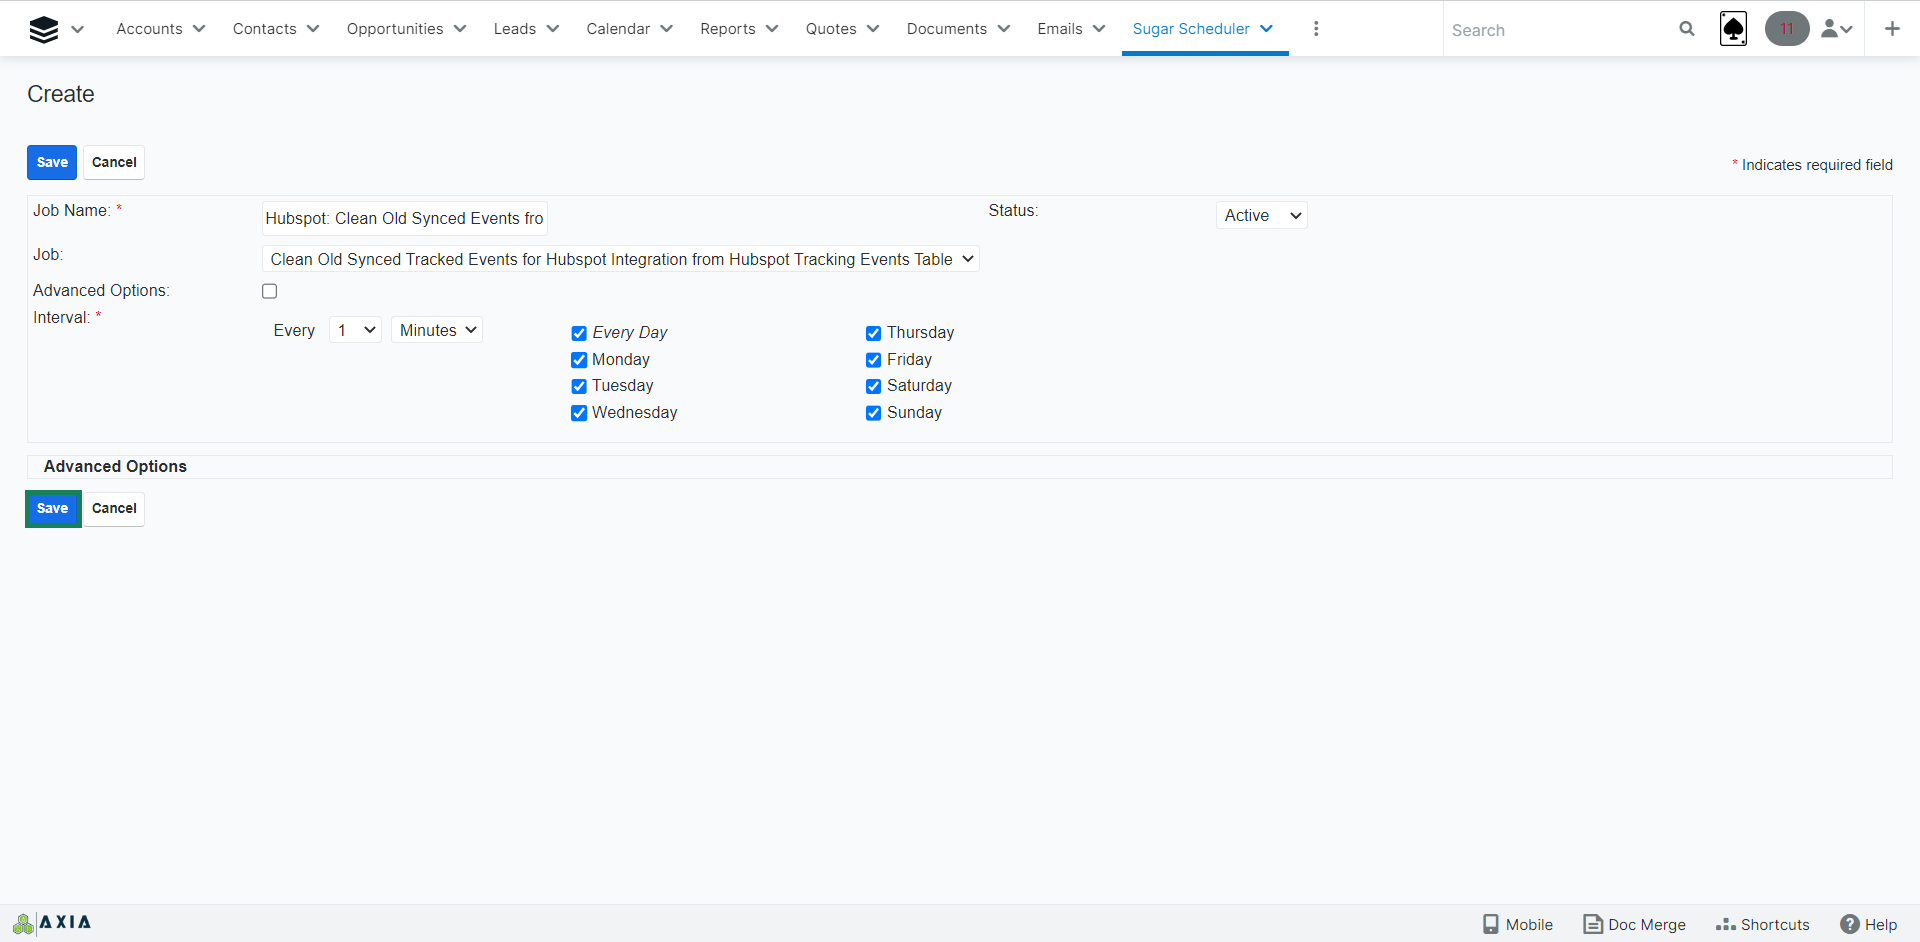Uncheck the Thursday checkbox
Viewport: 1920px width, 942px height.
pos(873,333)
